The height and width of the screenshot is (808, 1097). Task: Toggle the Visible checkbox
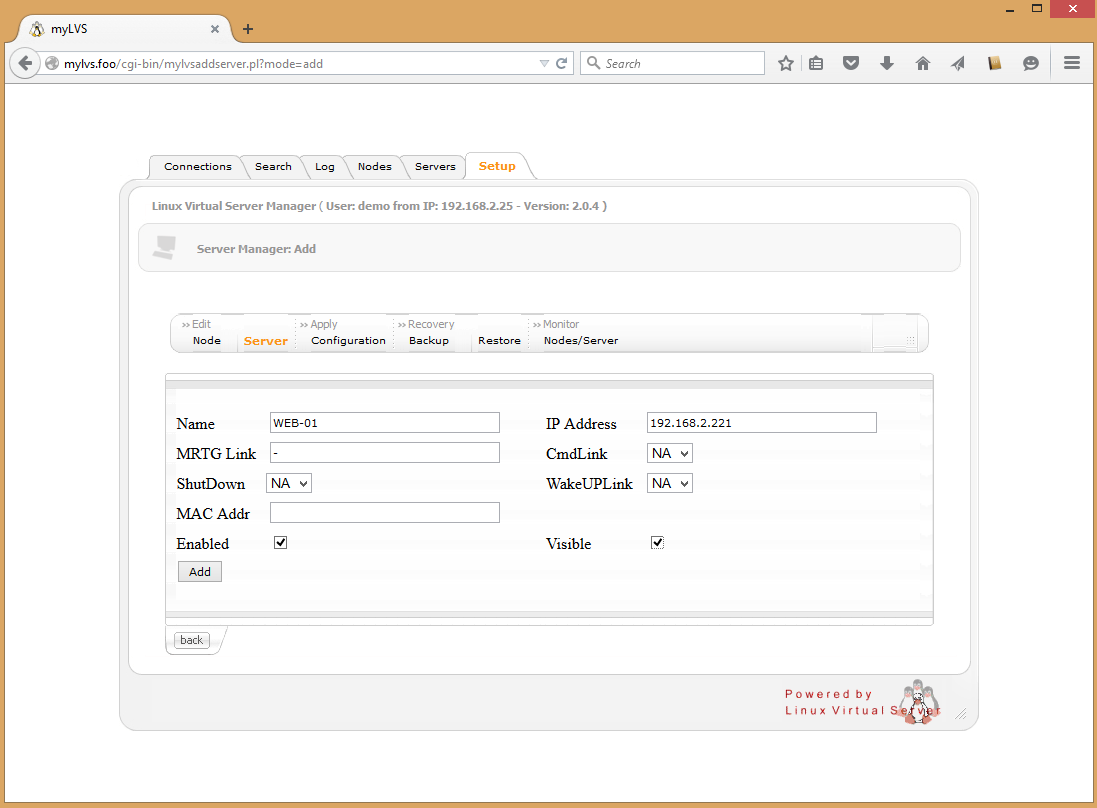coord(657,543)
